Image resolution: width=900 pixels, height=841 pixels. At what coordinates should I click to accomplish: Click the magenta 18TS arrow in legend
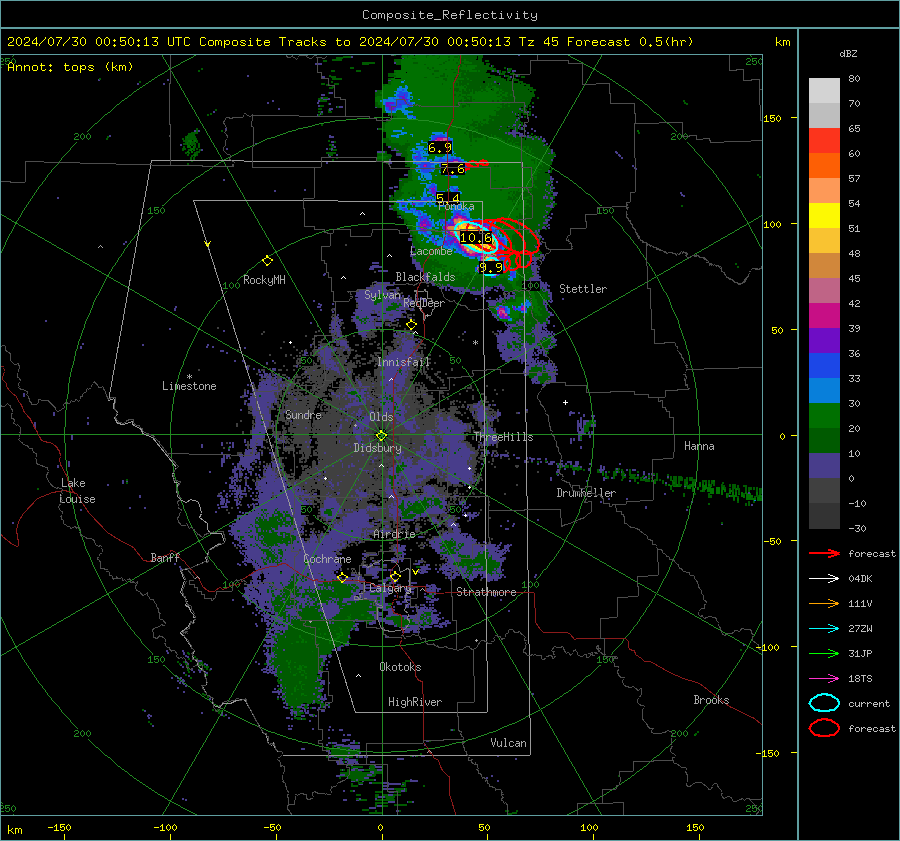click(x=824, y=679)
